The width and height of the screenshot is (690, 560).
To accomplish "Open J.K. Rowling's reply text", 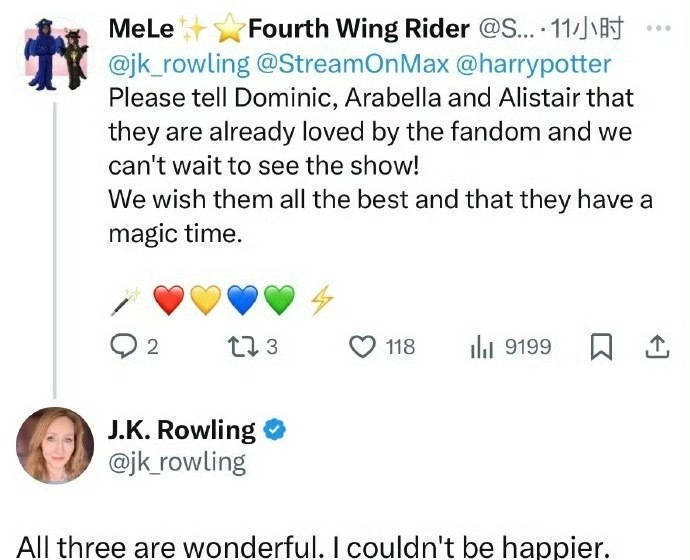I will point(311,546).
